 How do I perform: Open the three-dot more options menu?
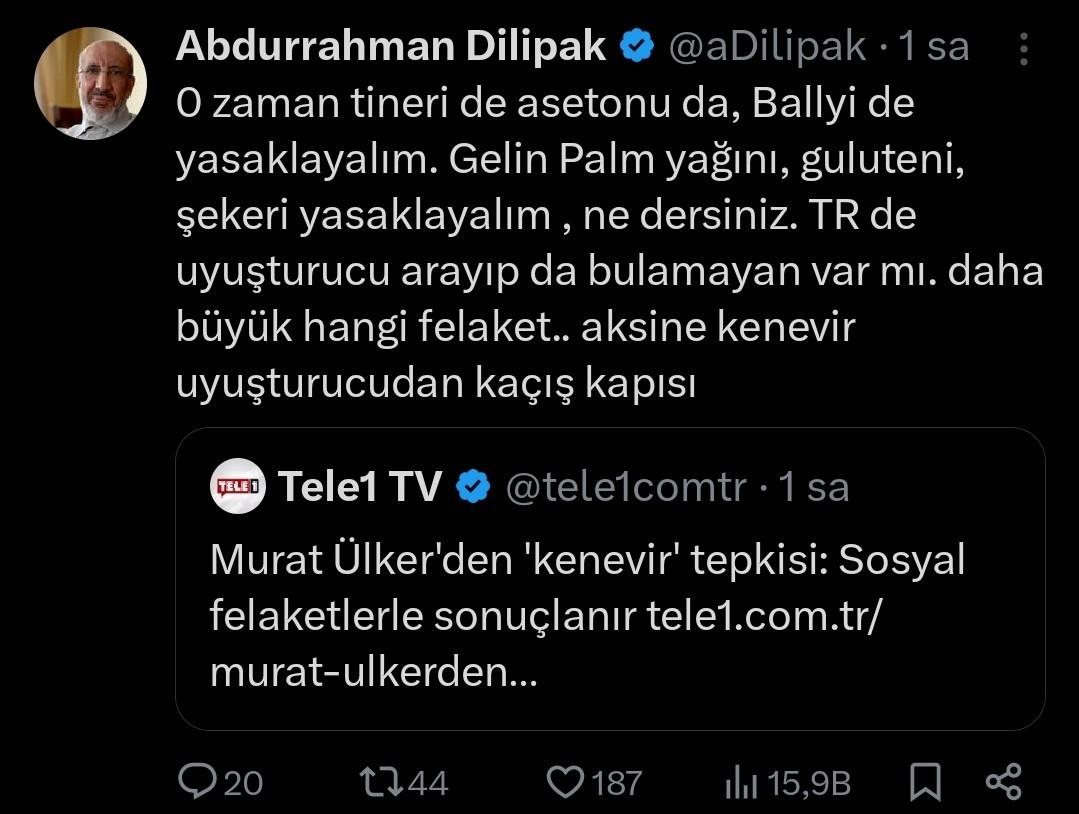point(1025,48)
